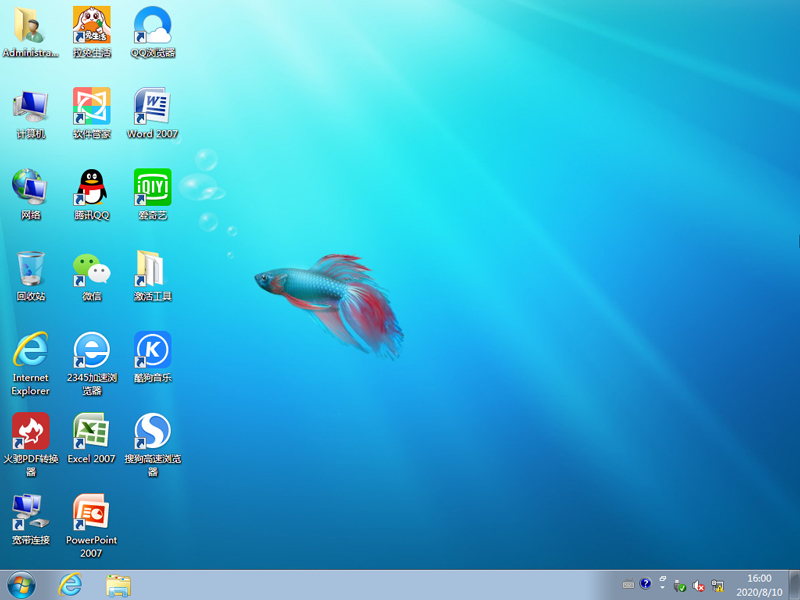Screen dimensions: 800x600
Task: Expand the language bar options arrow
Action: (662, 587)
